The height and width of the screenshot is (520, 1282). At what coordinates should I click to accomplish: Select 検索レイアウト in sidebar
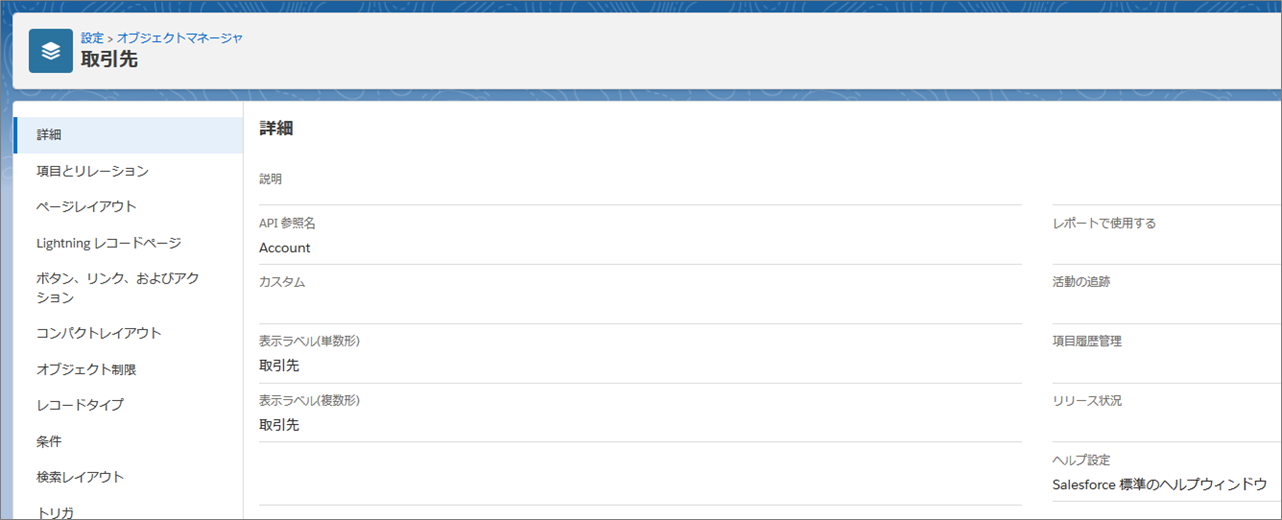[x=80, y=477]
